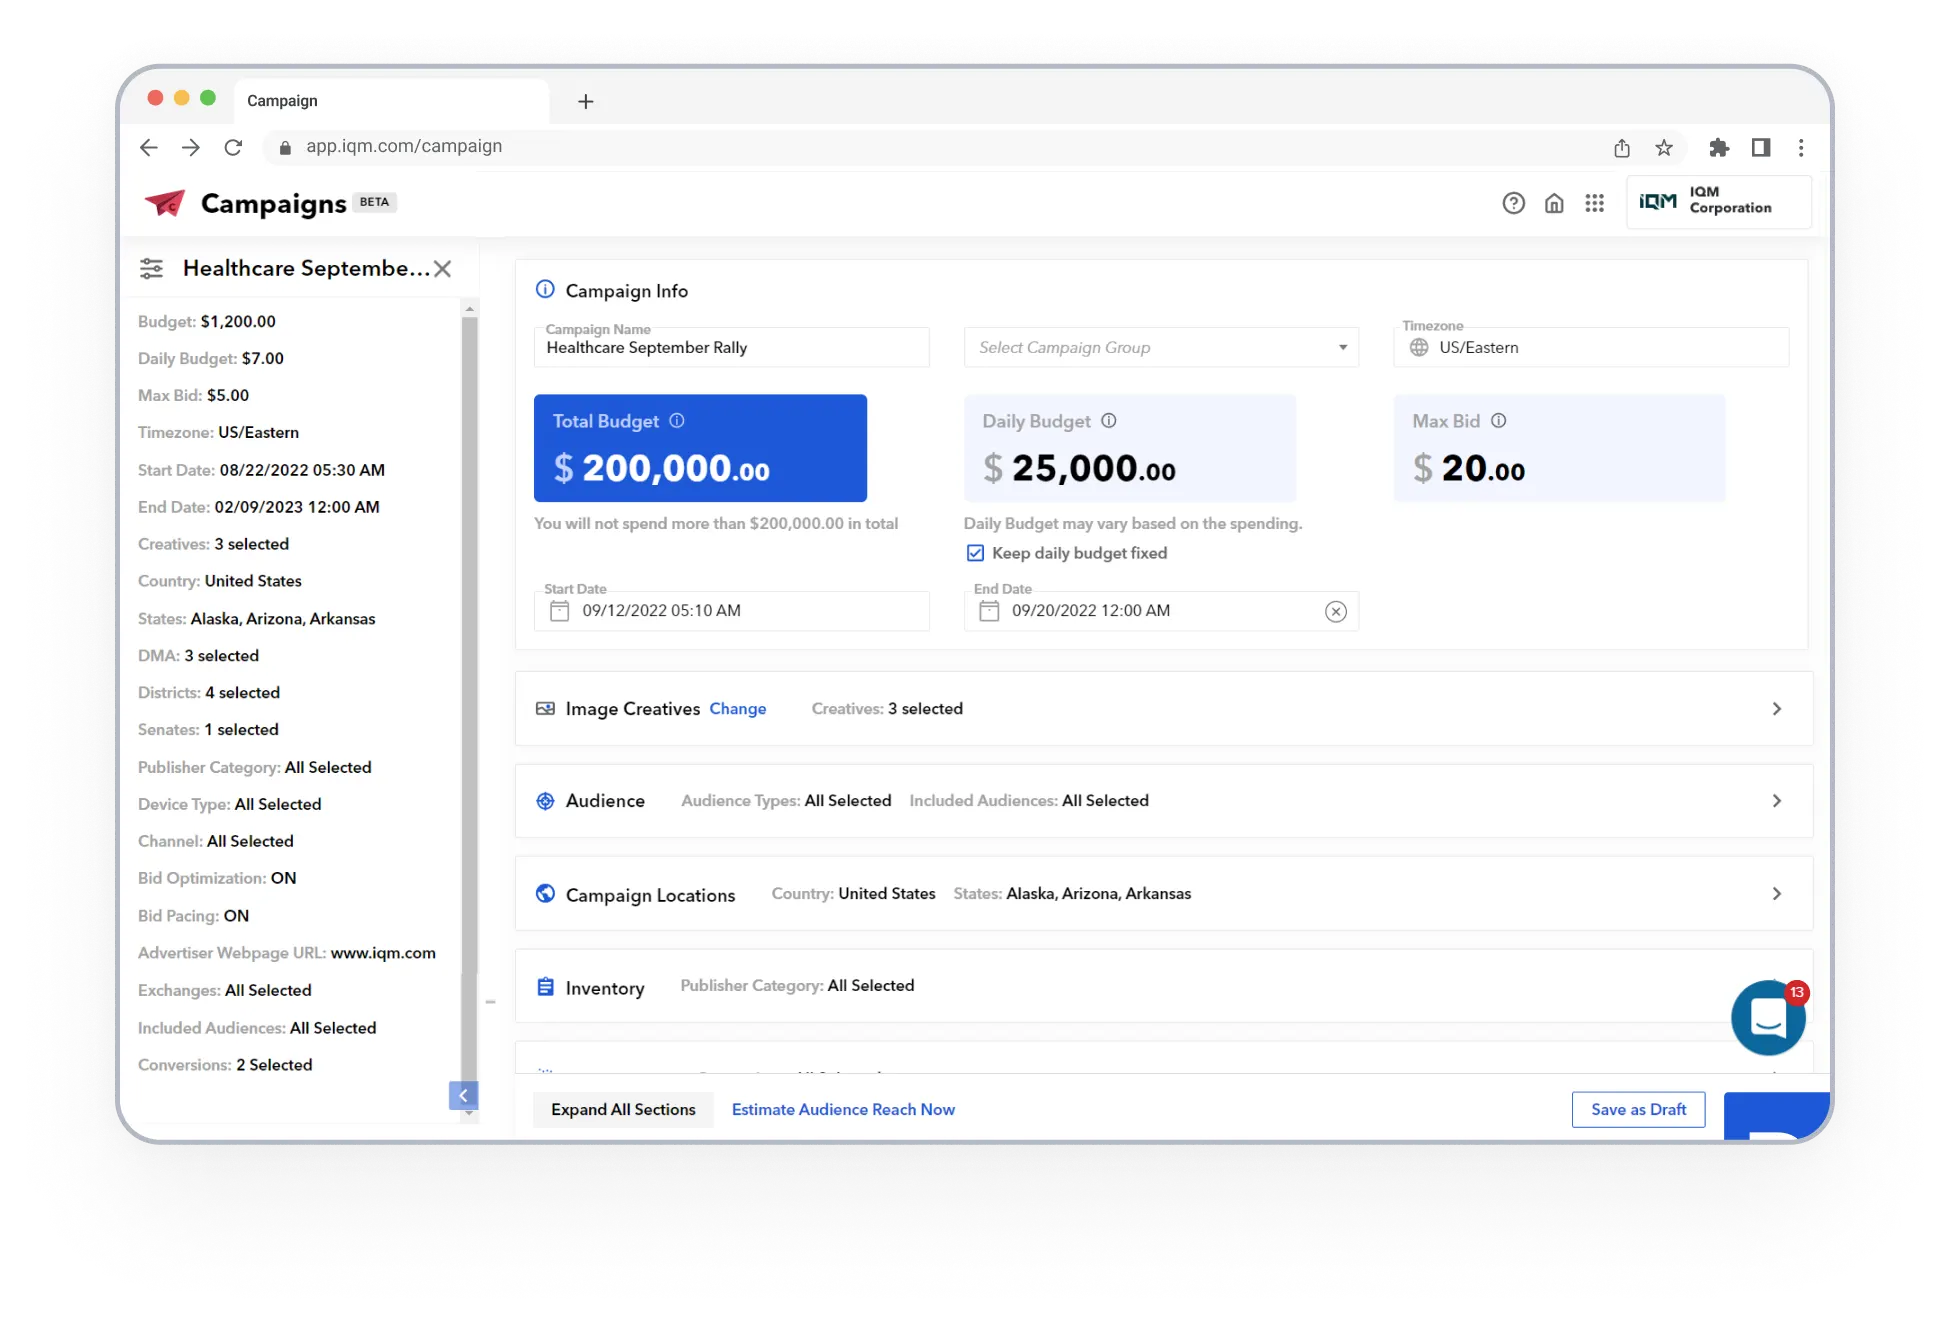Click the Max Bid info icon
The image size is (1950, 1322).
point(1498,421)
